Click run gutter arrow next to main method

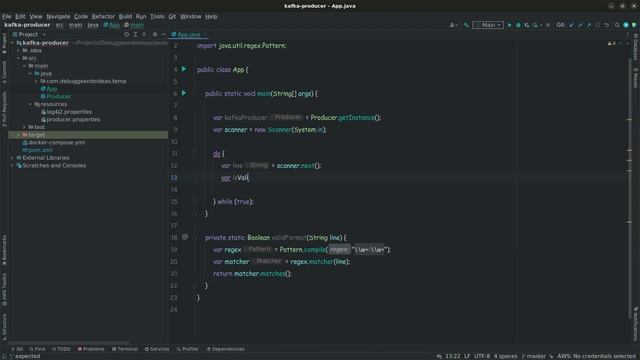click(184, 93)
